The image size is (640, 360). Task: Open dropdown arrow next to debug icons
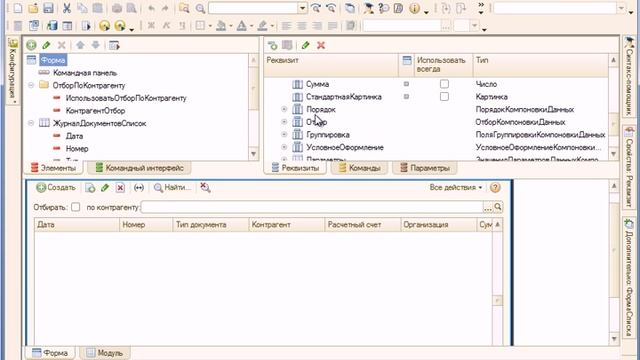click(131, 29)
